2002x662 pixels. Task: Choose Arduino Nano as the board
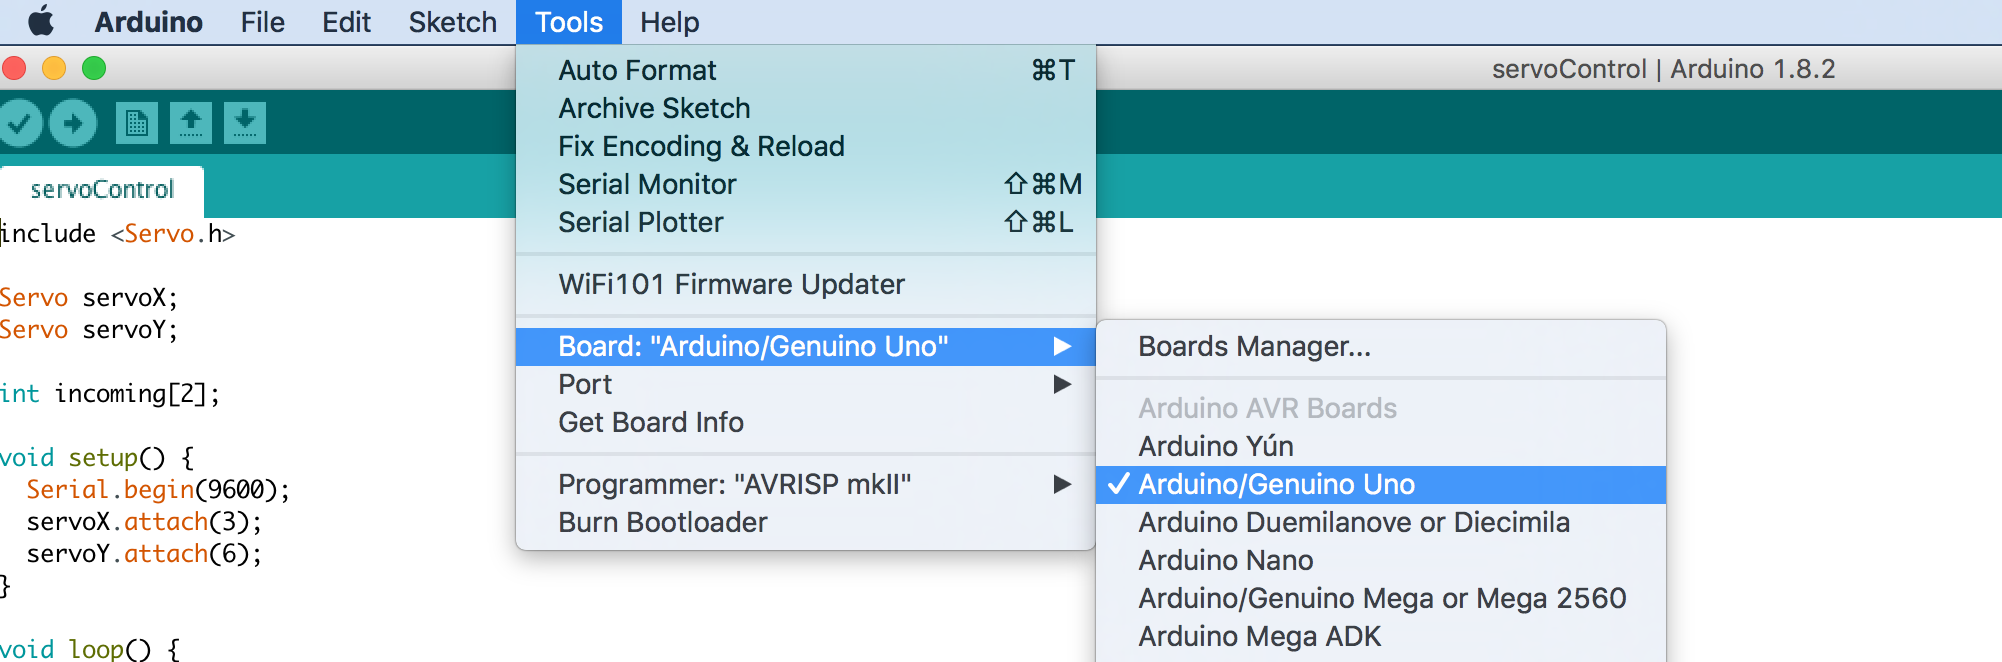1225,561
